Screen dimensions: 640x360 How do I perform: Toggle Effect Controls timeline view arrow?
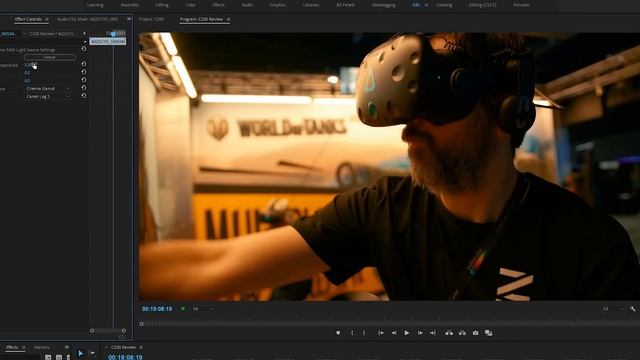click(x=84, y=33)
